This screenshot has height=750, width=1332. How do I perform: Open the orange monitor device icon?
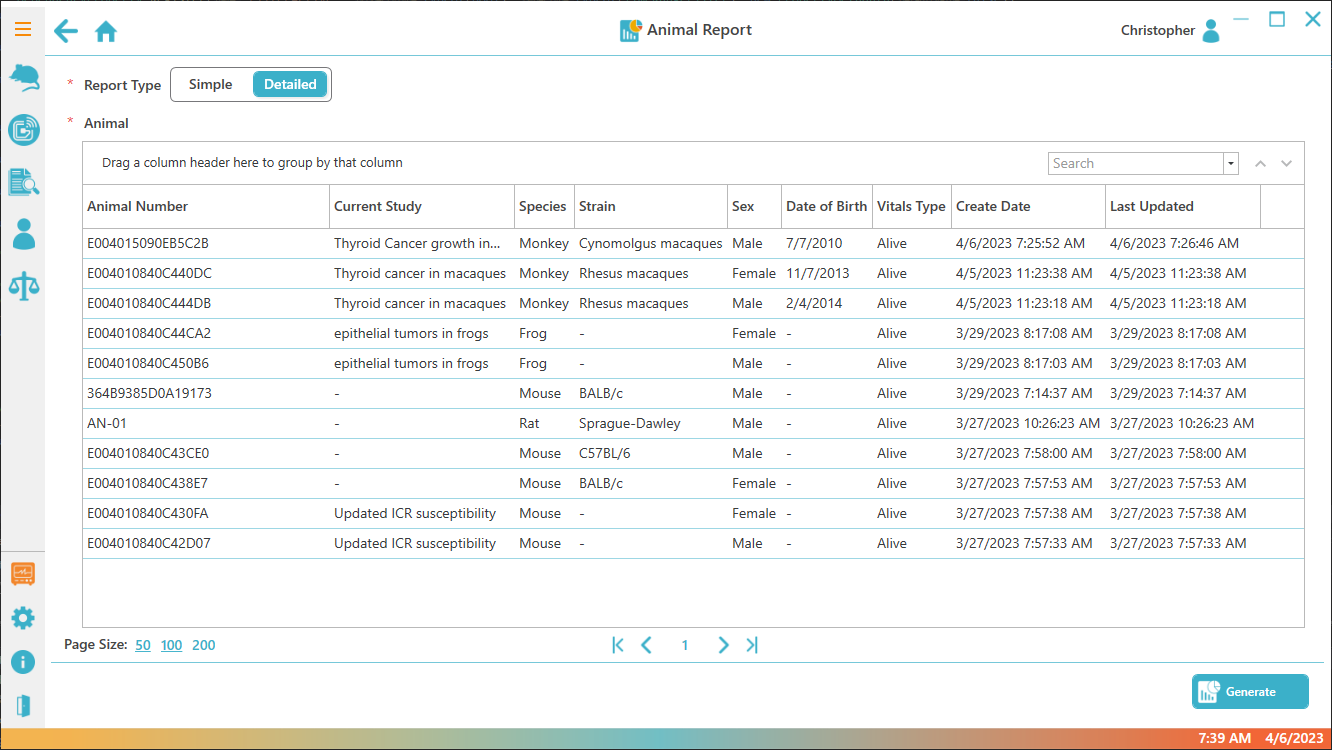(23, 574)
